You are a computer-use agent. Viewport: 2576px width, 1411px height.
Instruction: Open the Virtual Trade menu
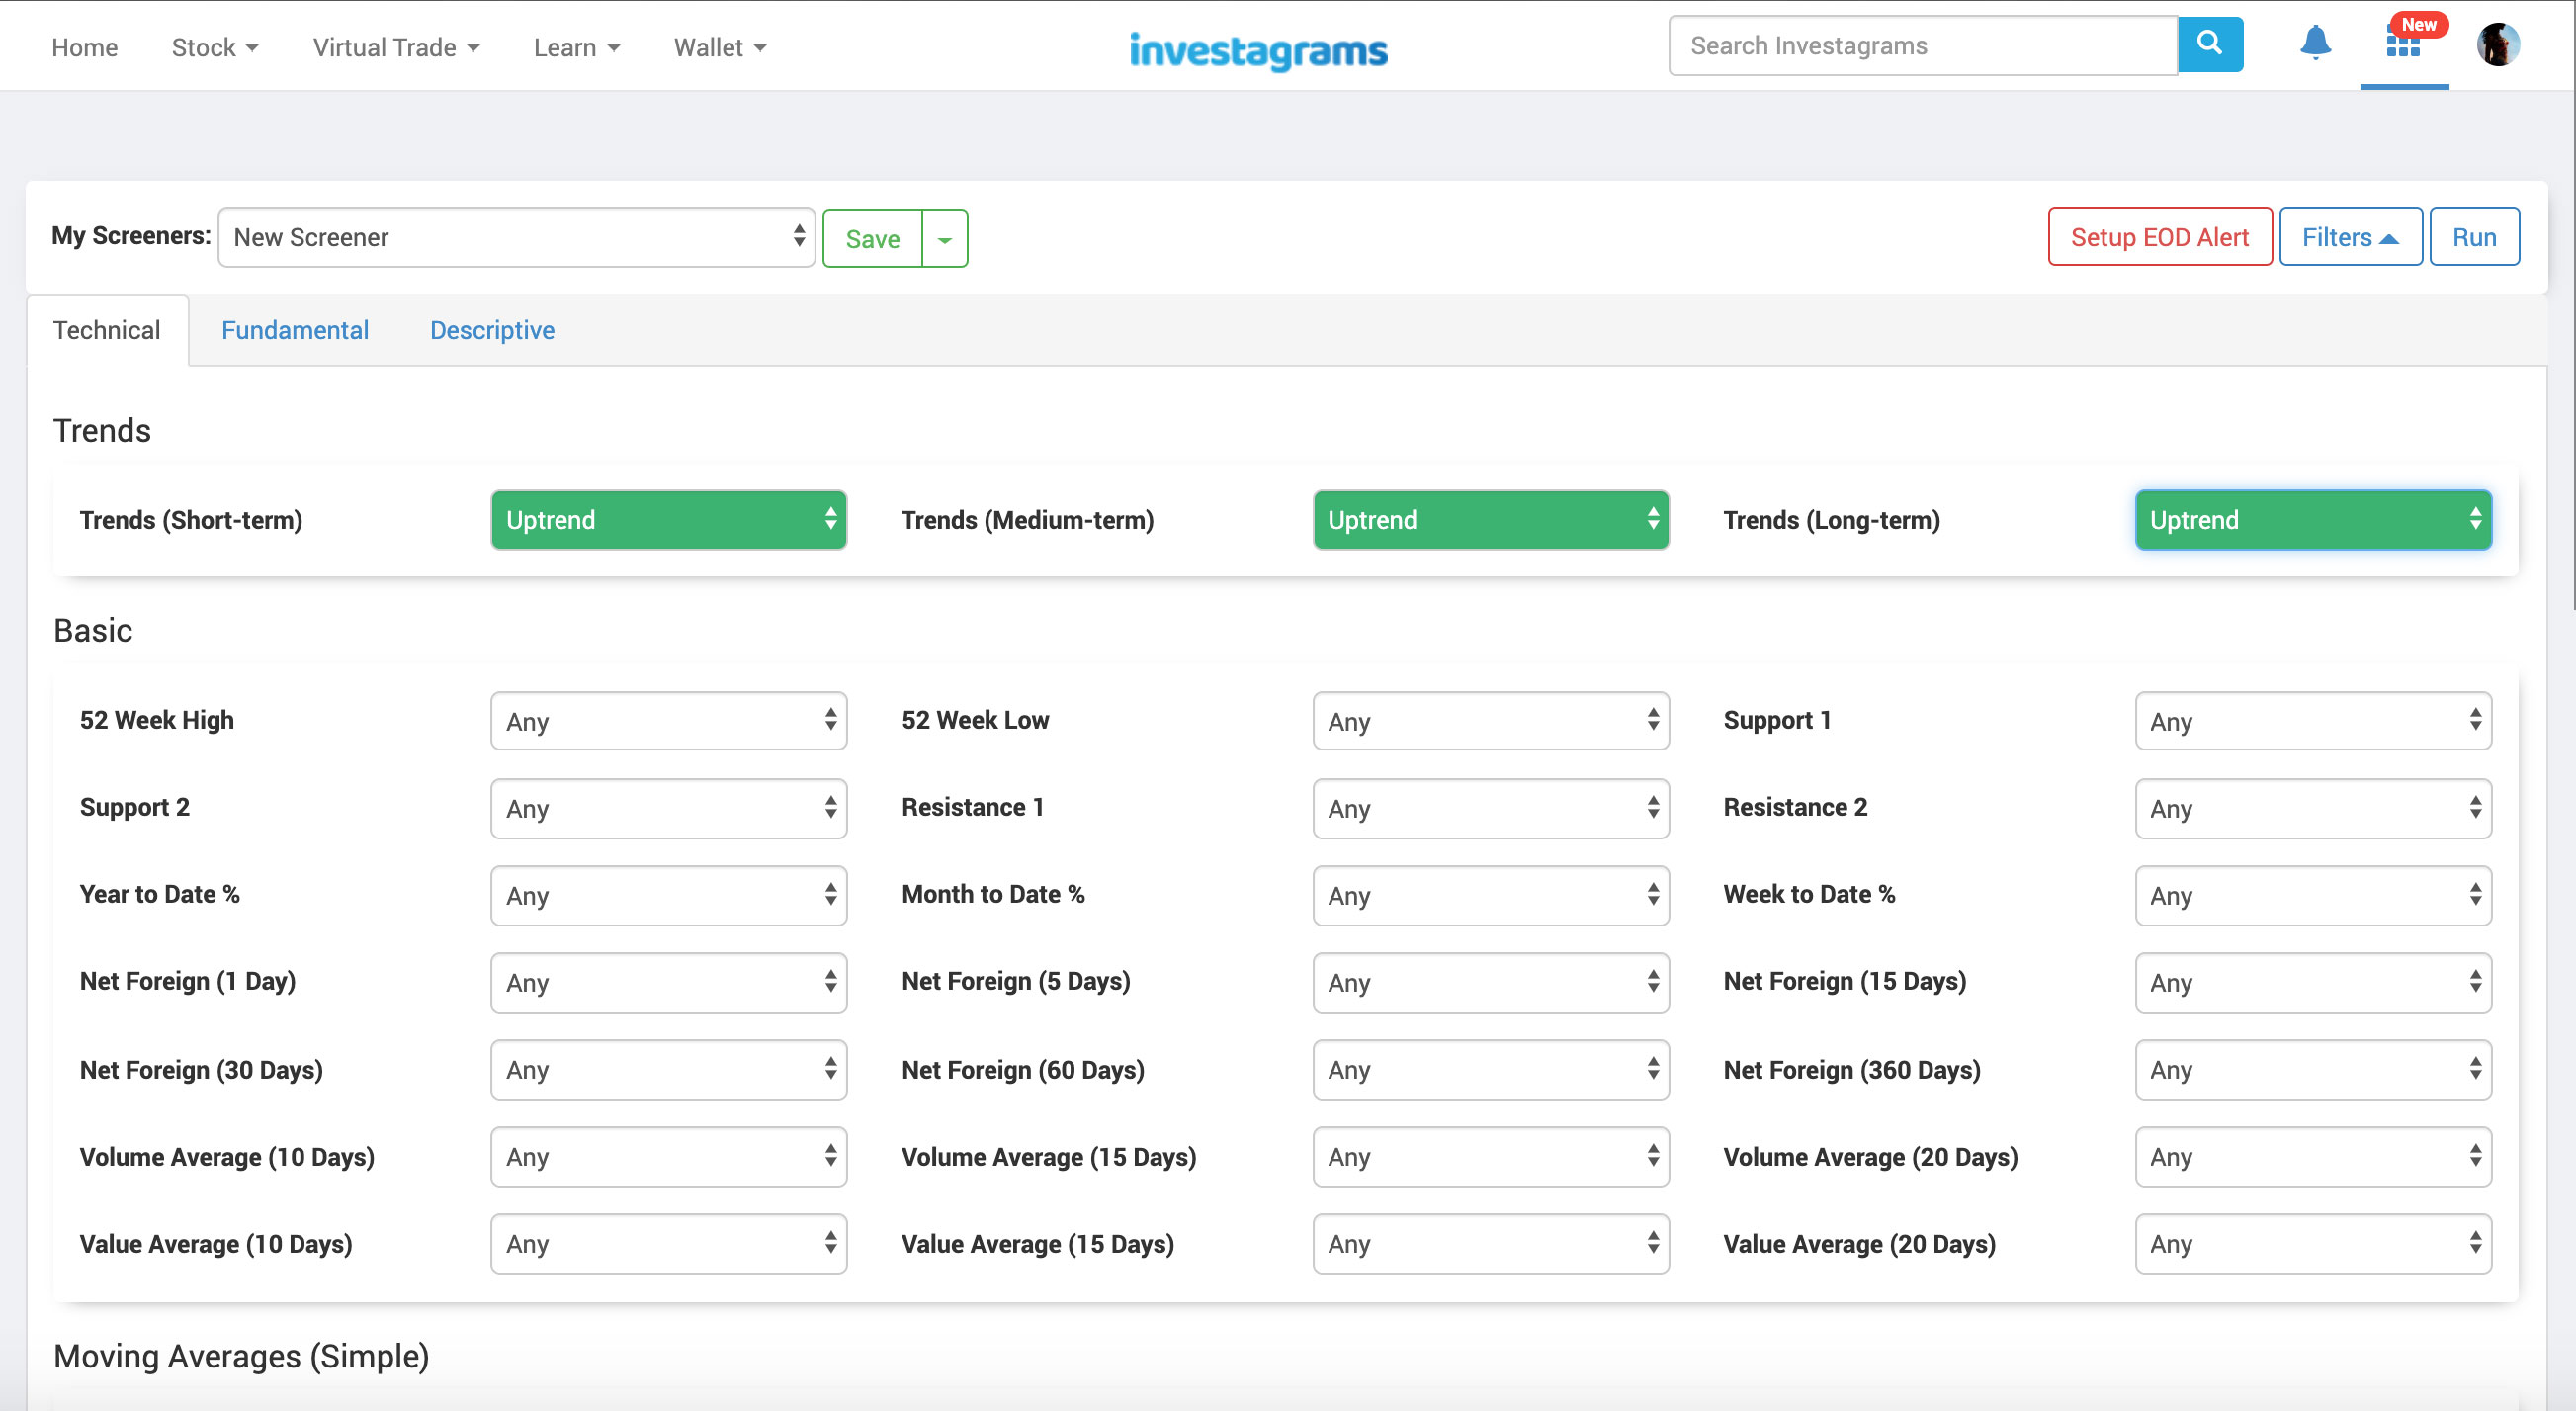(396, 47)
